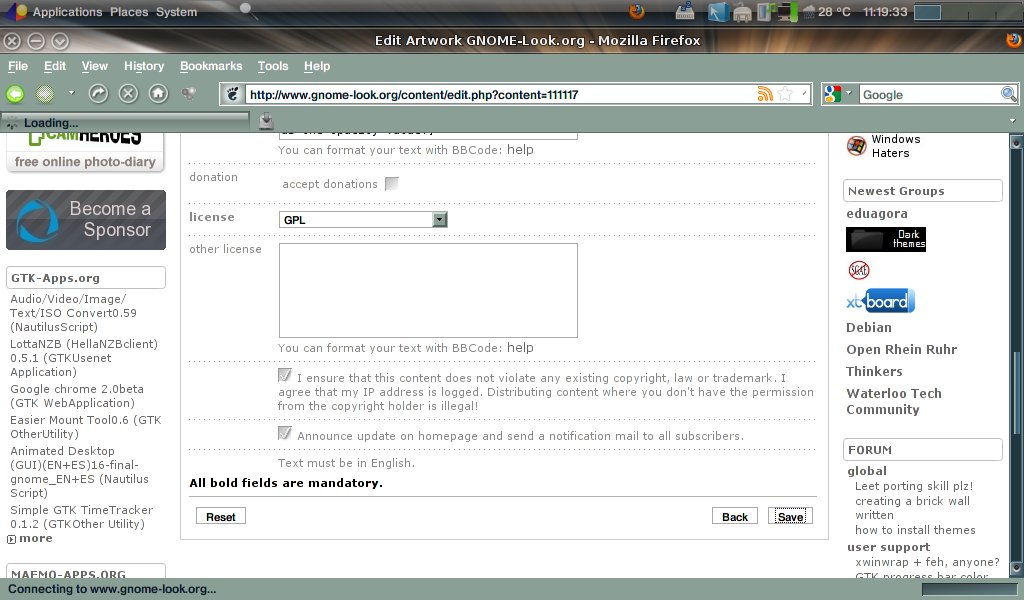Click the red SCAT circle group icon
1024x600 pixels.
(859, 270)
